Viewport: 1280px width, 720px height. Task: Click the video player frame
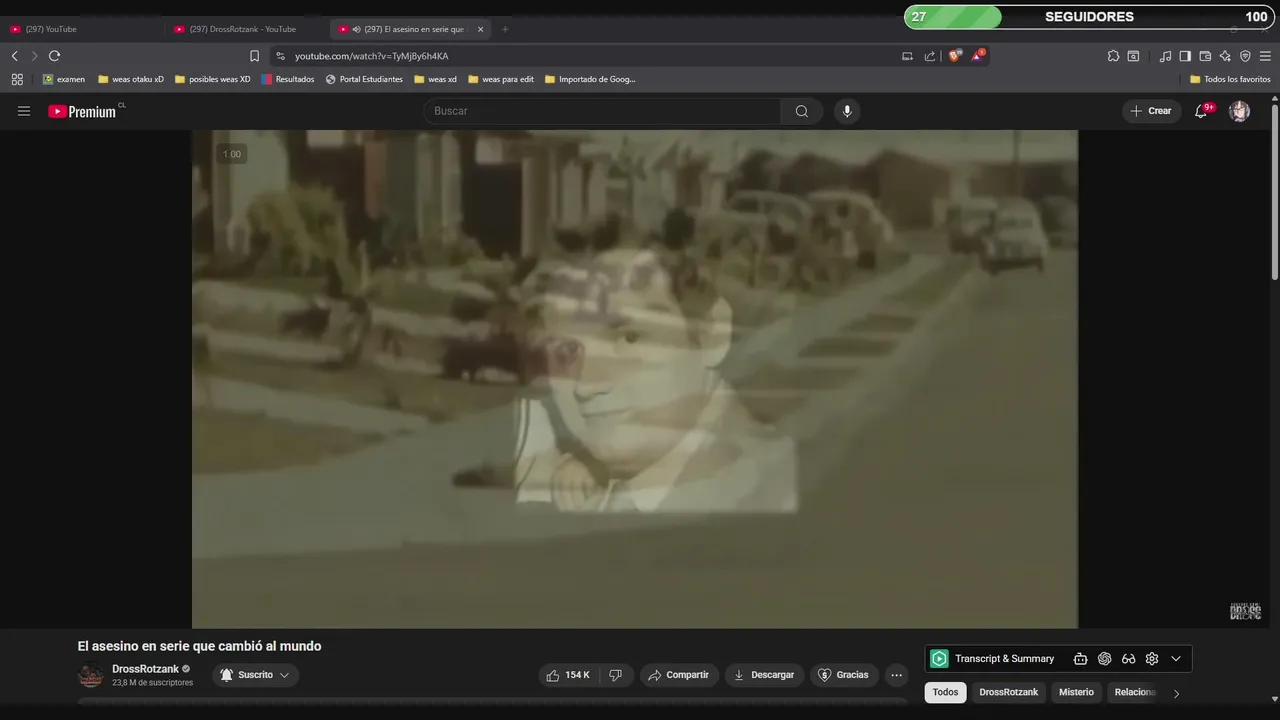(x=635, y=379)
